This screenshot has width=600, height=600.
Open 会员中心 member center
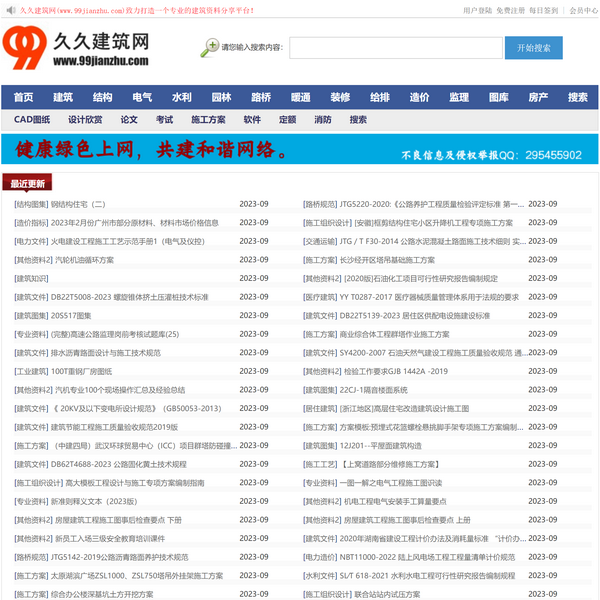583,11
